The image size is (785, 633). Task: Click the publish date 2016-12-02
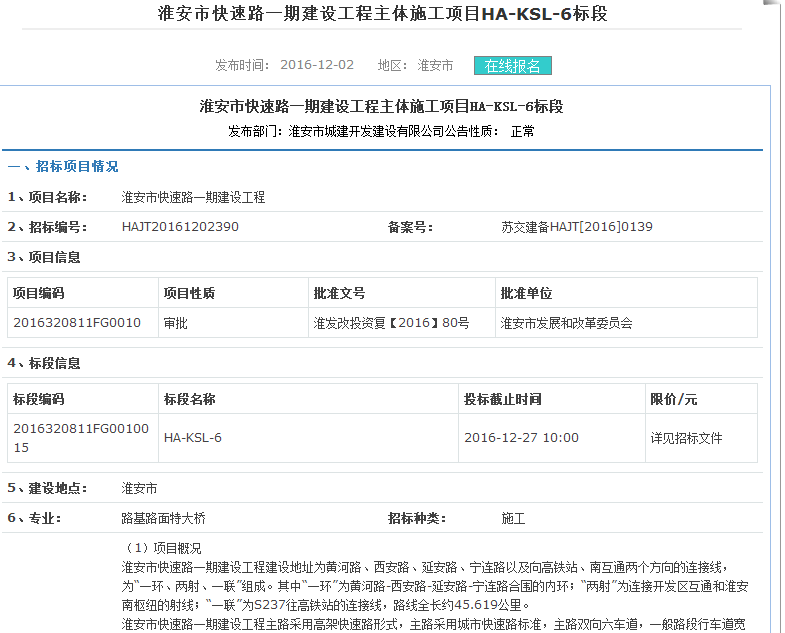[317, 66]
